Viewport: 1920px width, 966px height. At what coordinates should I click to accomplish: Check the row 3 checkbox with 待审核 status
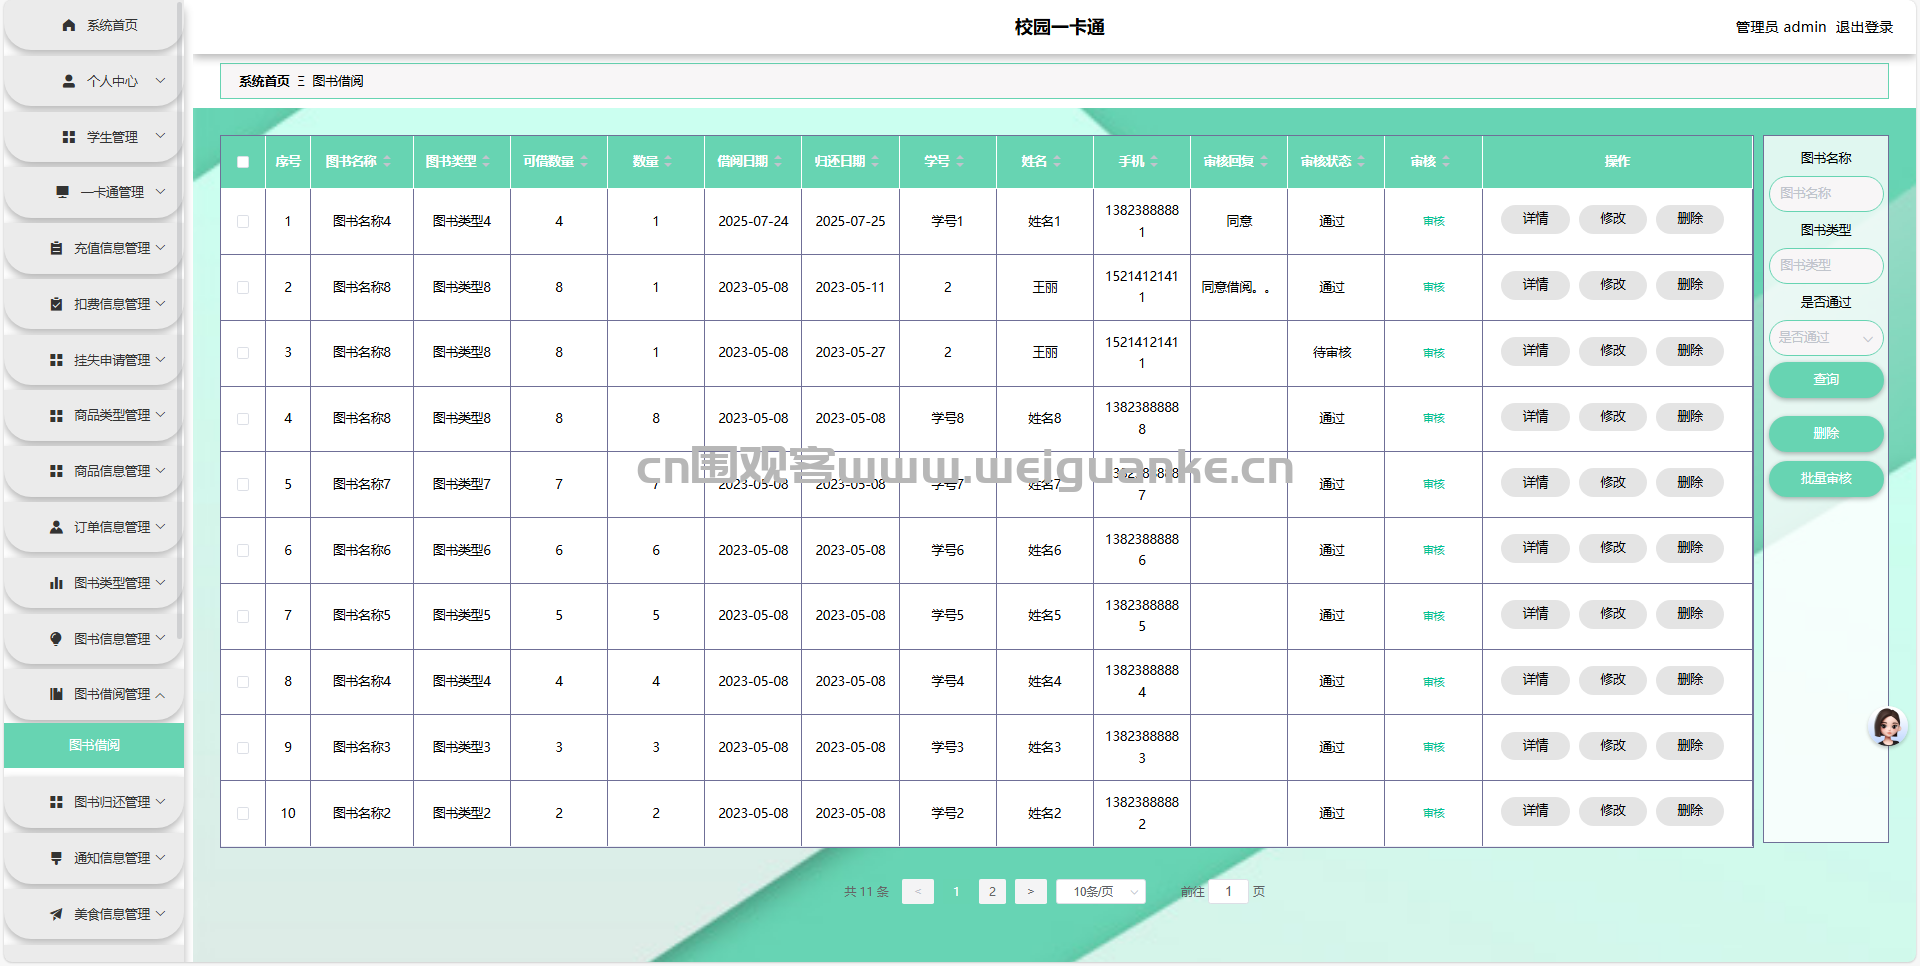click(243, 353)
